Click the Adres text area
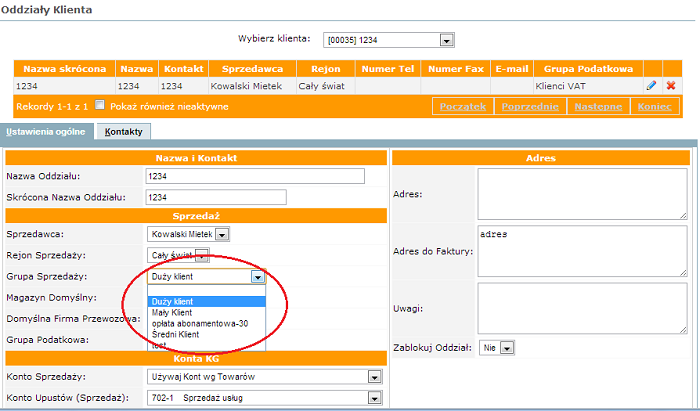This screenshot has height=411, width=700. coord(582,194)
